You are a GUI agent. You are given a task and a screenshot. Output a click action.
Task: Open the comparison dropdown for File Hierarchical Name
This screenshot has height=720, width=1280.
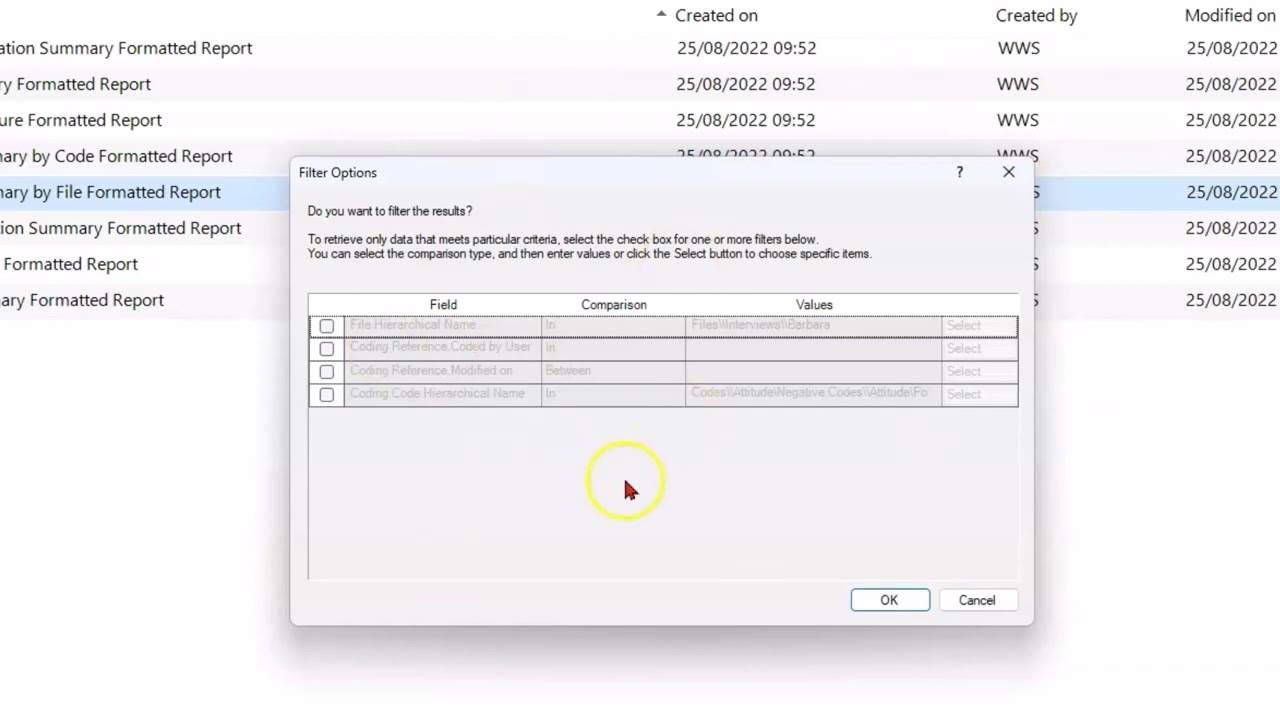pyautogui.click(x=613, y=326)
